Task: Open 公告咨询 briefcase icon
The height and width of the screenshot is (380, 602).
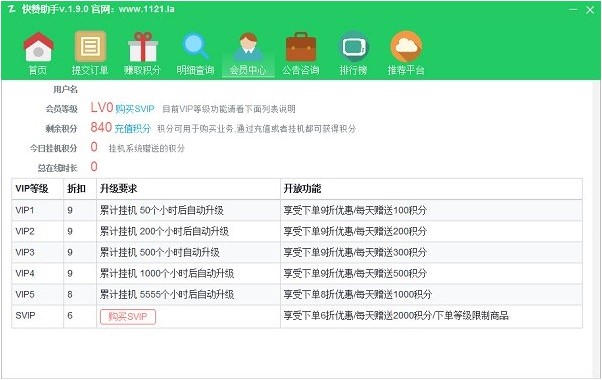Action: 301,47
